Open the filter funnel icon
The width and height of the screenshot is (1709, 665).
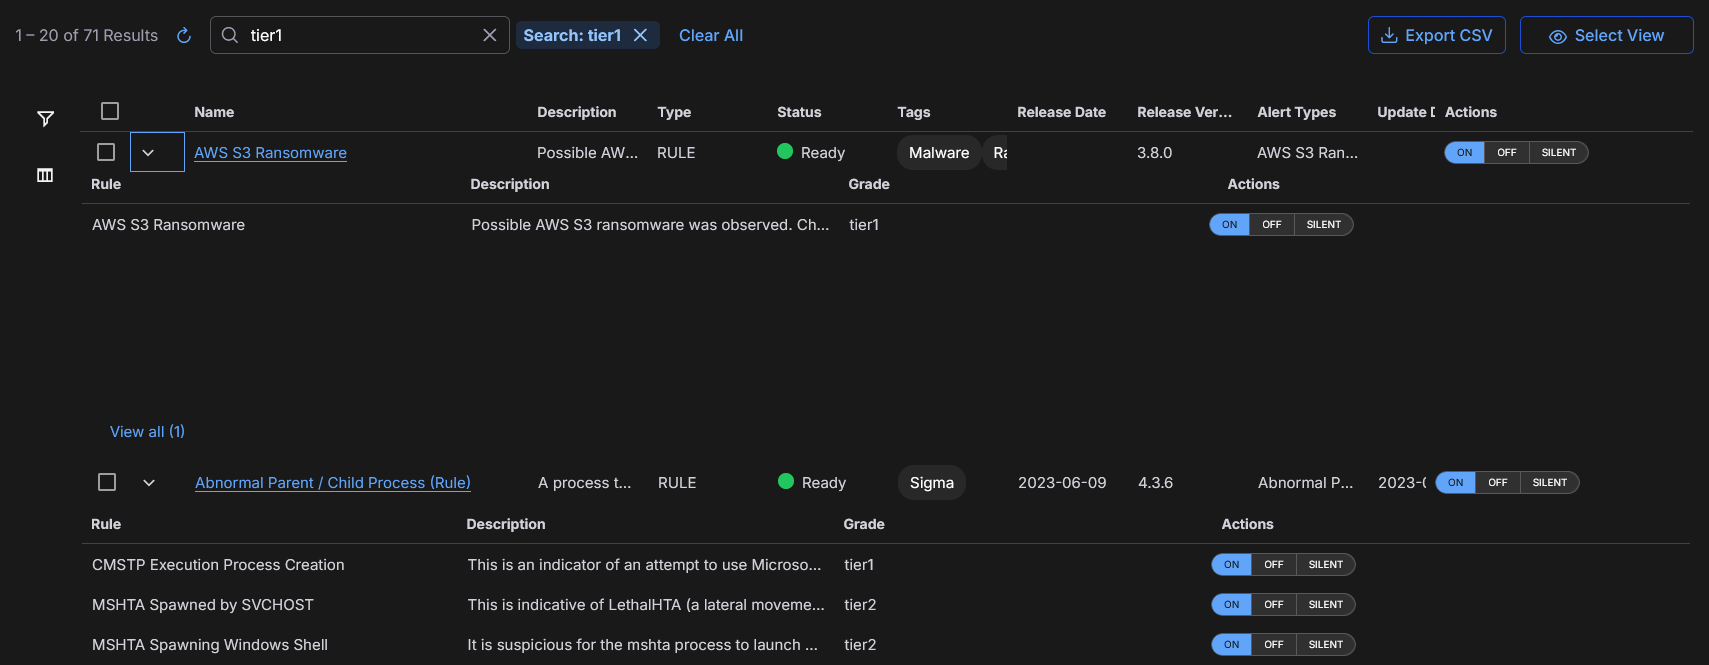pos(45,119)
